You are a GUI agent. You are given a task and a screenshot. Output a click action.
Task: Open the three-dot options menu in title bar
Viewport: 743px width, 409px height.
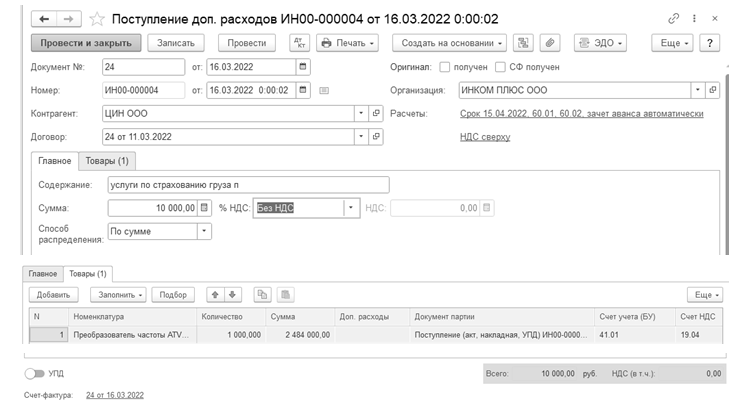(x=694, y=18)
